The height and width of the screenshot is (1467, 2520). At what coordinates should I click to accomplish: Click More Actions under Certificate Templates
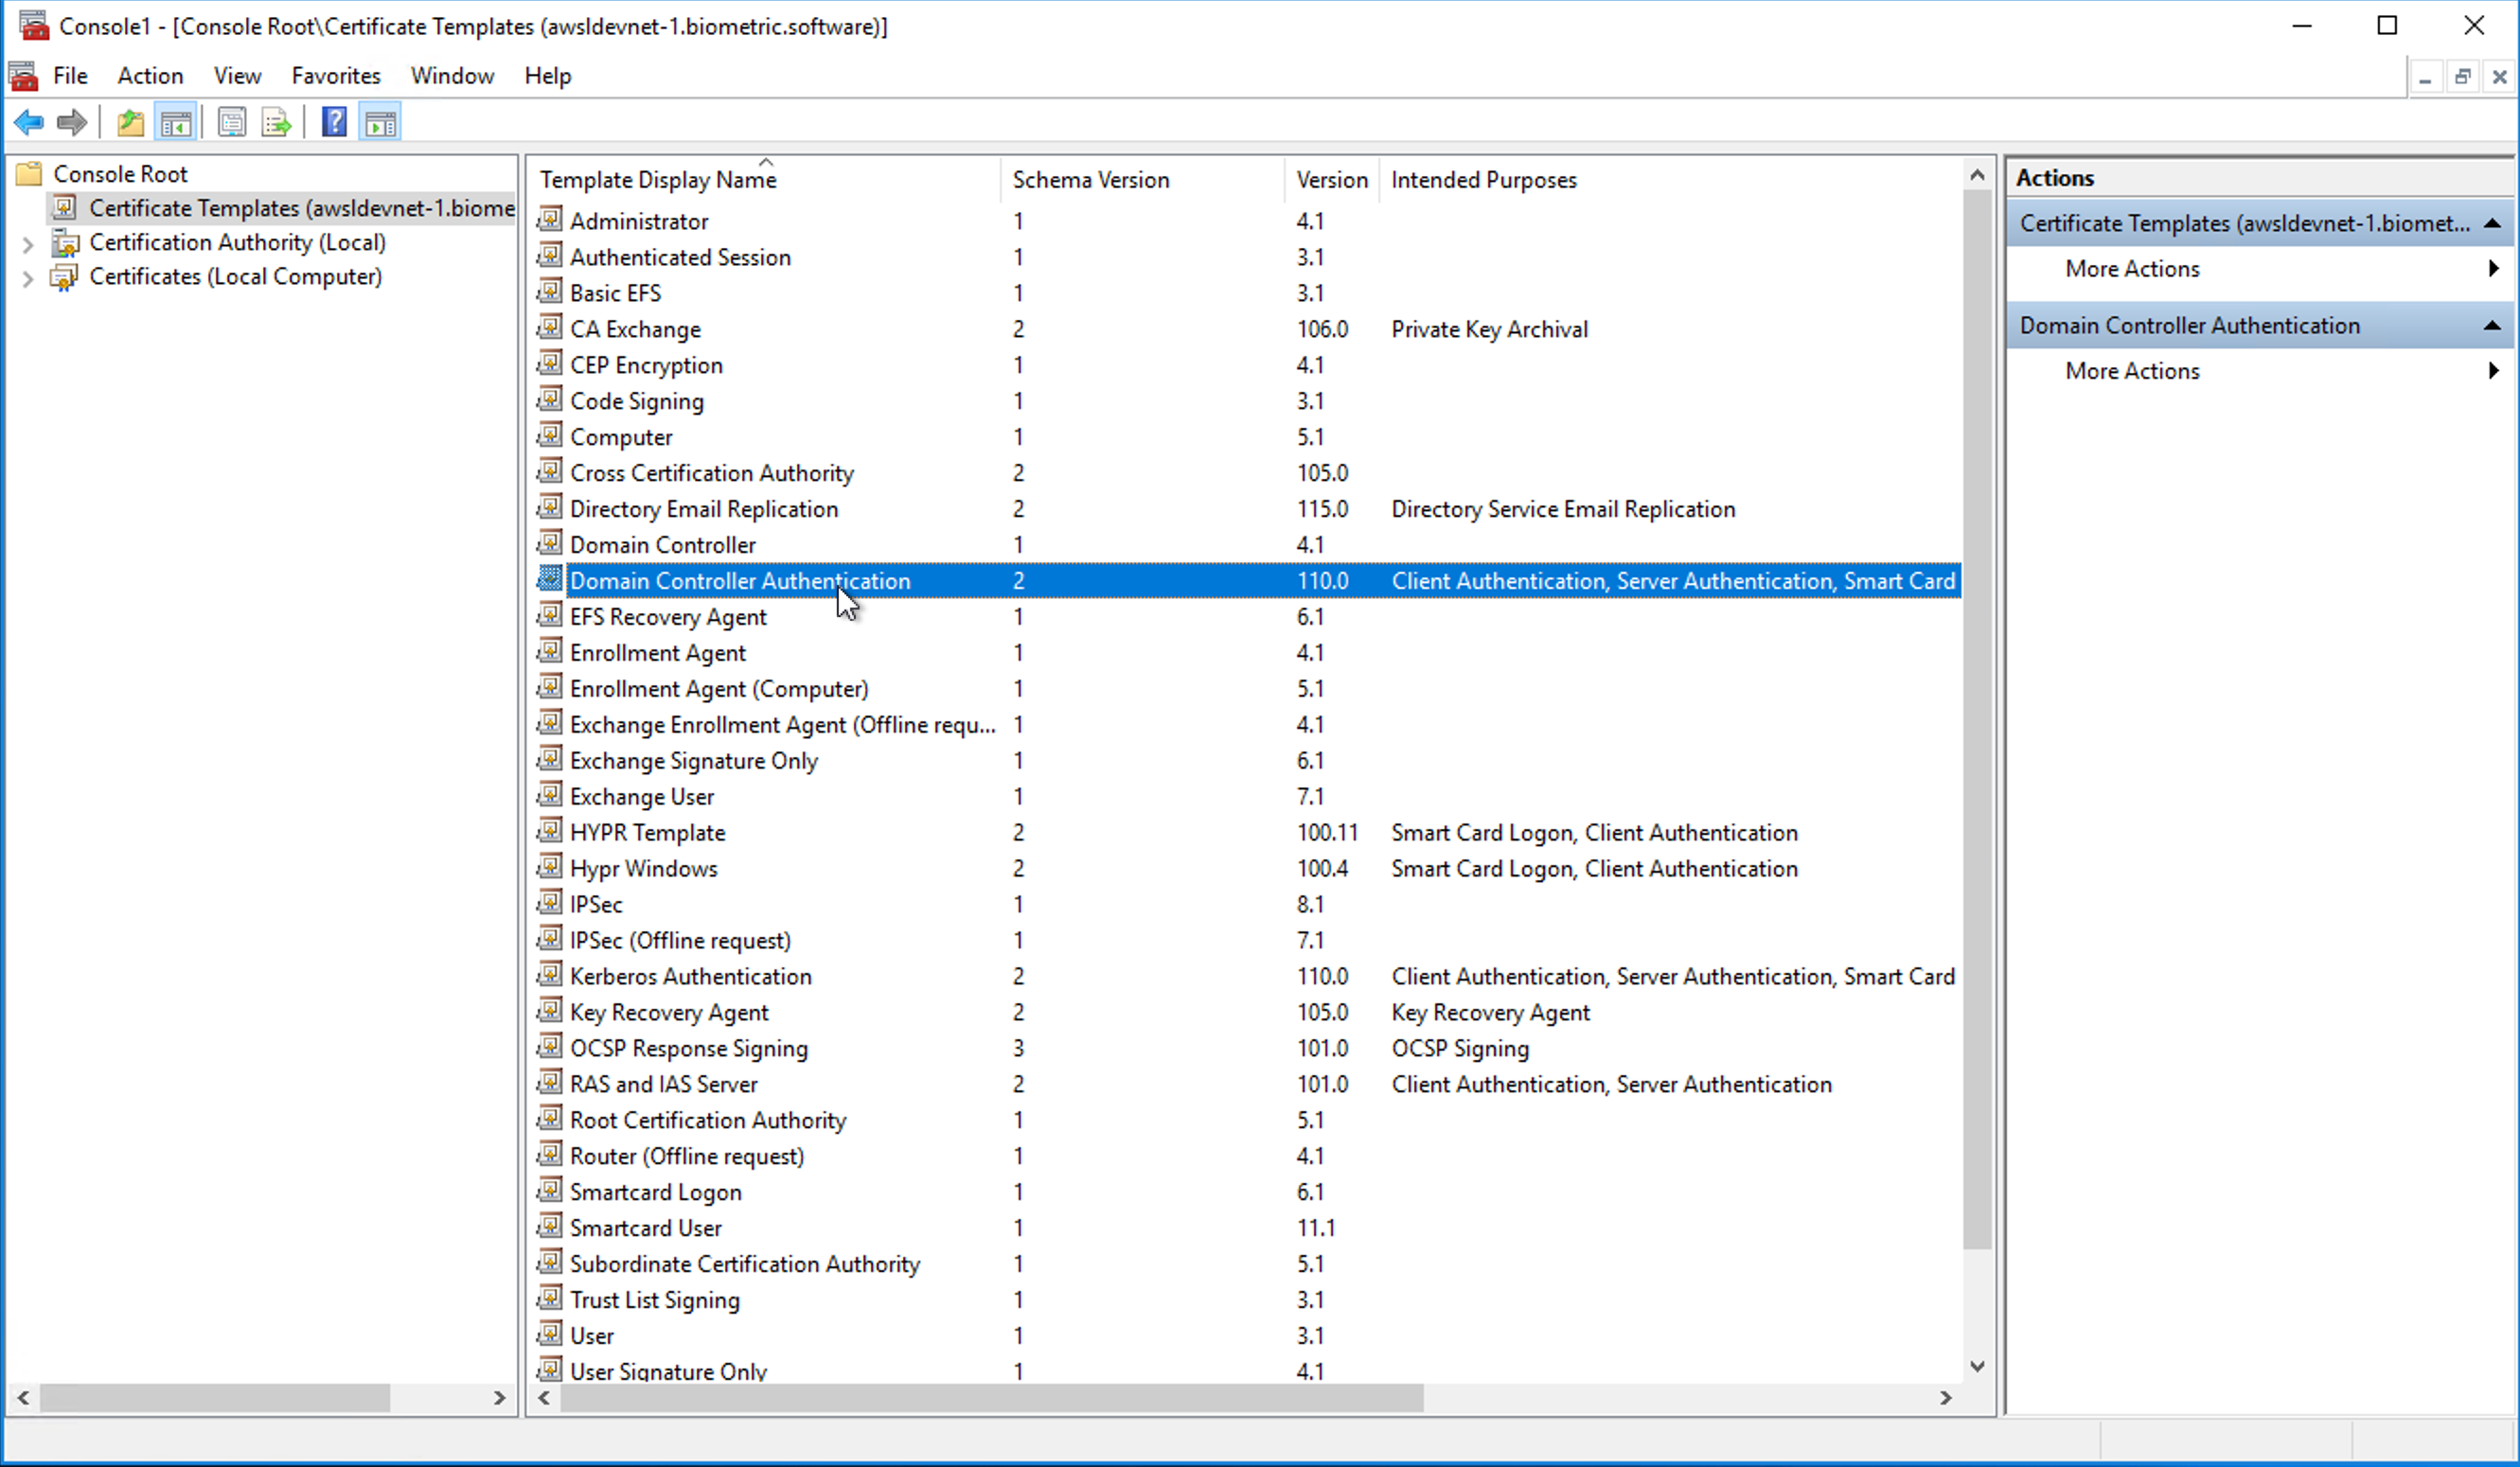pos(2132,269)
